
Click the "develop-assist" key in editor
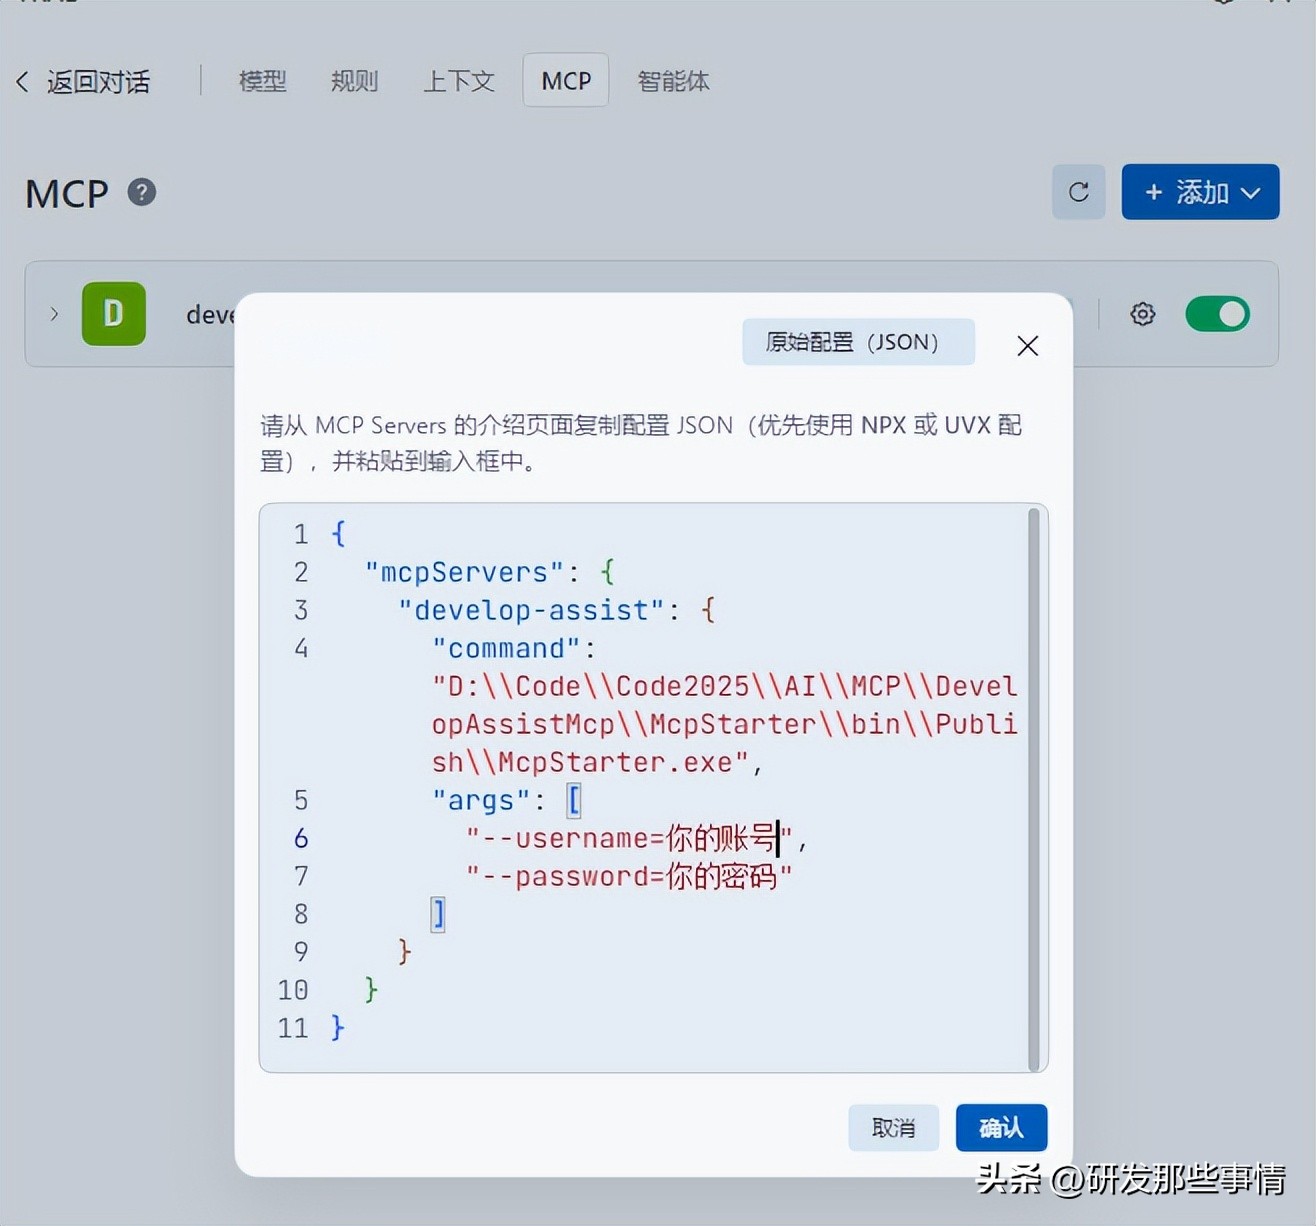click(532, 610)
